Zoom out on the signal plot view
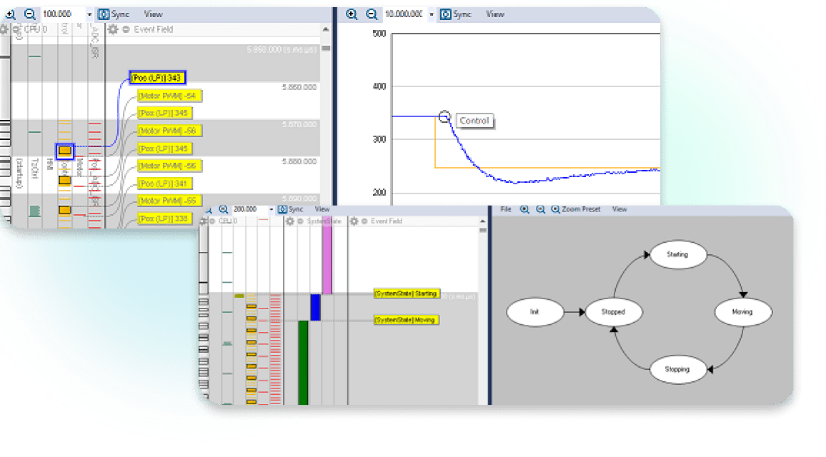The image size is (826, 457). (x=371, y=14)
